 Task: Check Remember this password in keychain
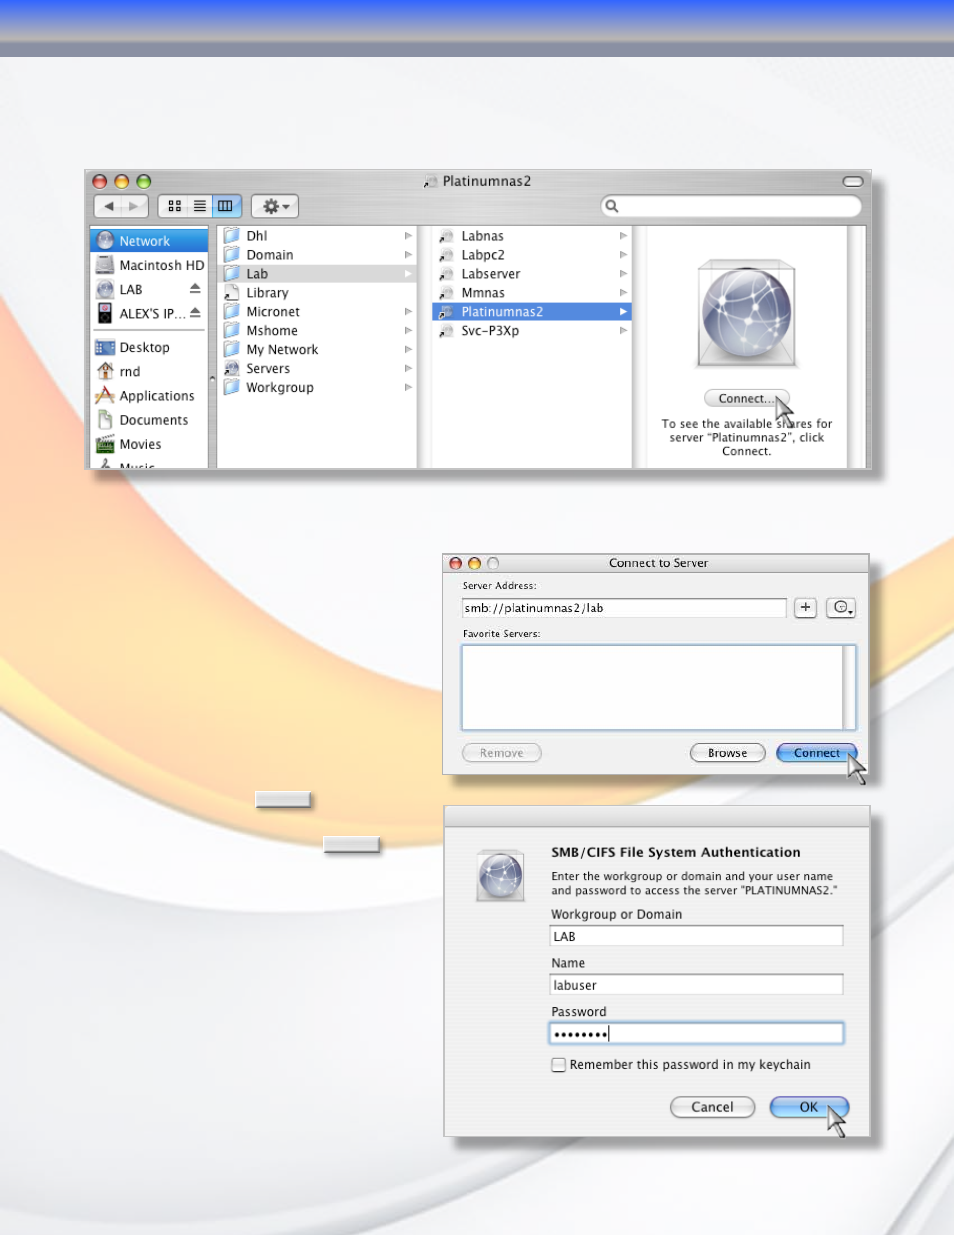559,1065
